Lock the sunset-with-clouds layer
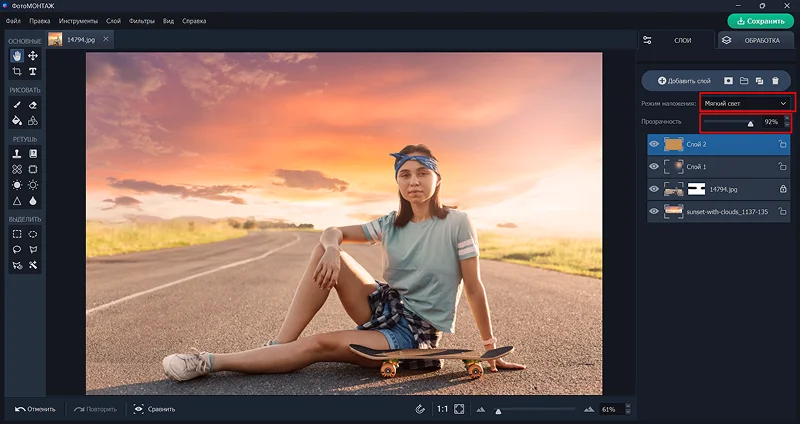This screenshot has width=800, height=424. (x=783, y=211)
